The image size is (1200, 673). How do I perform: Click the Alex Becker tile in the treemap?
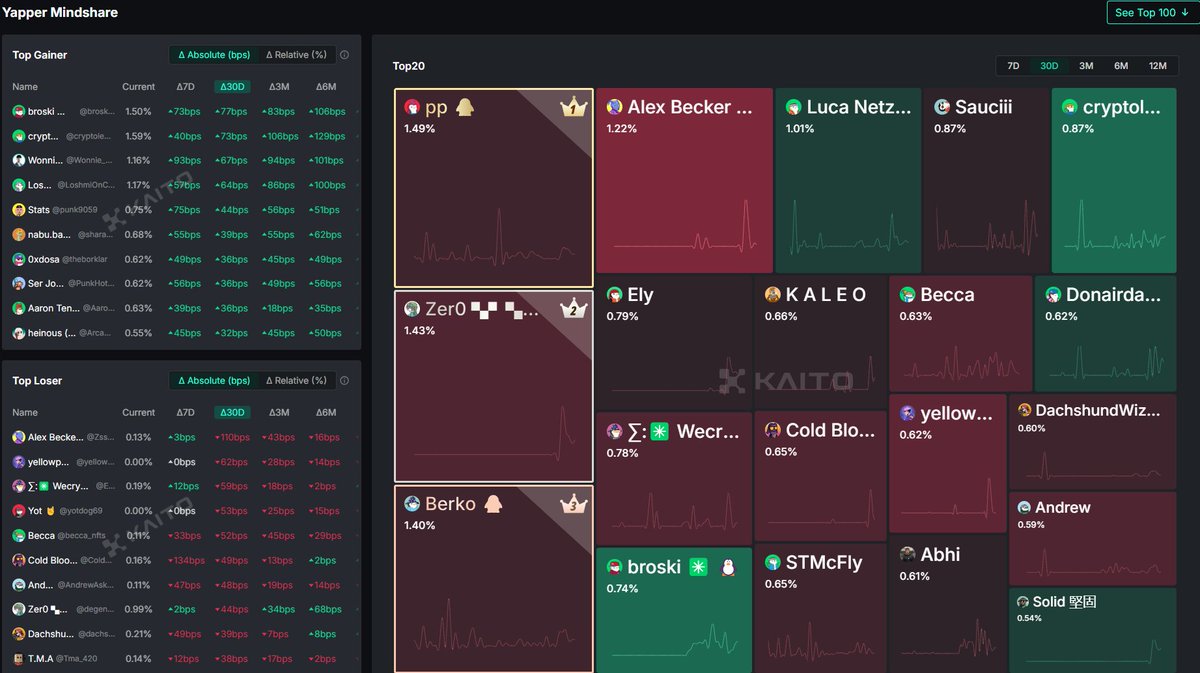(685, 180)
